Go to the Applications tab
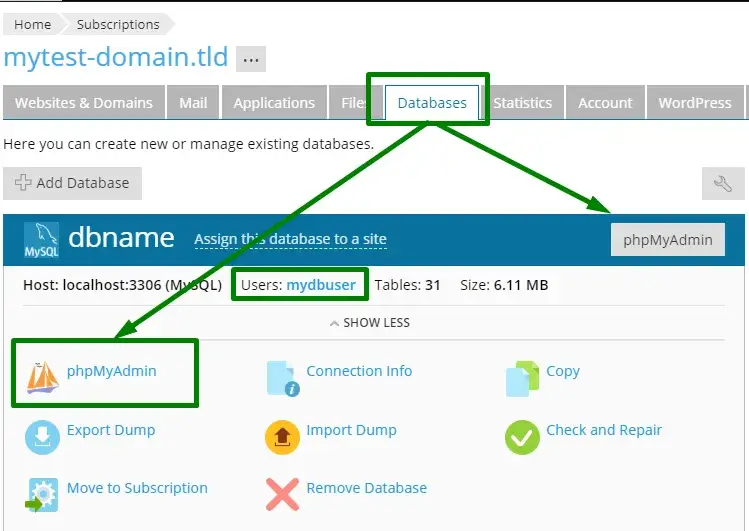The image size is (749, 531). pyautogui.click(x=274, y=102)
